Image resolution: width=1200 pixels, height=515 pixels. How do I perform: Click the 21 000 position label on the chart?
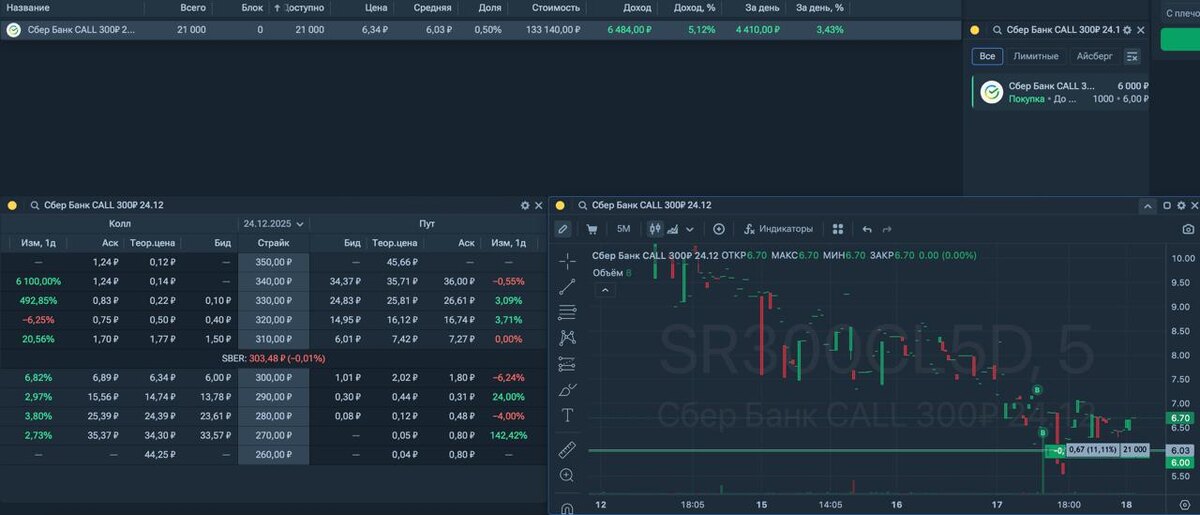pos(1134,450)
